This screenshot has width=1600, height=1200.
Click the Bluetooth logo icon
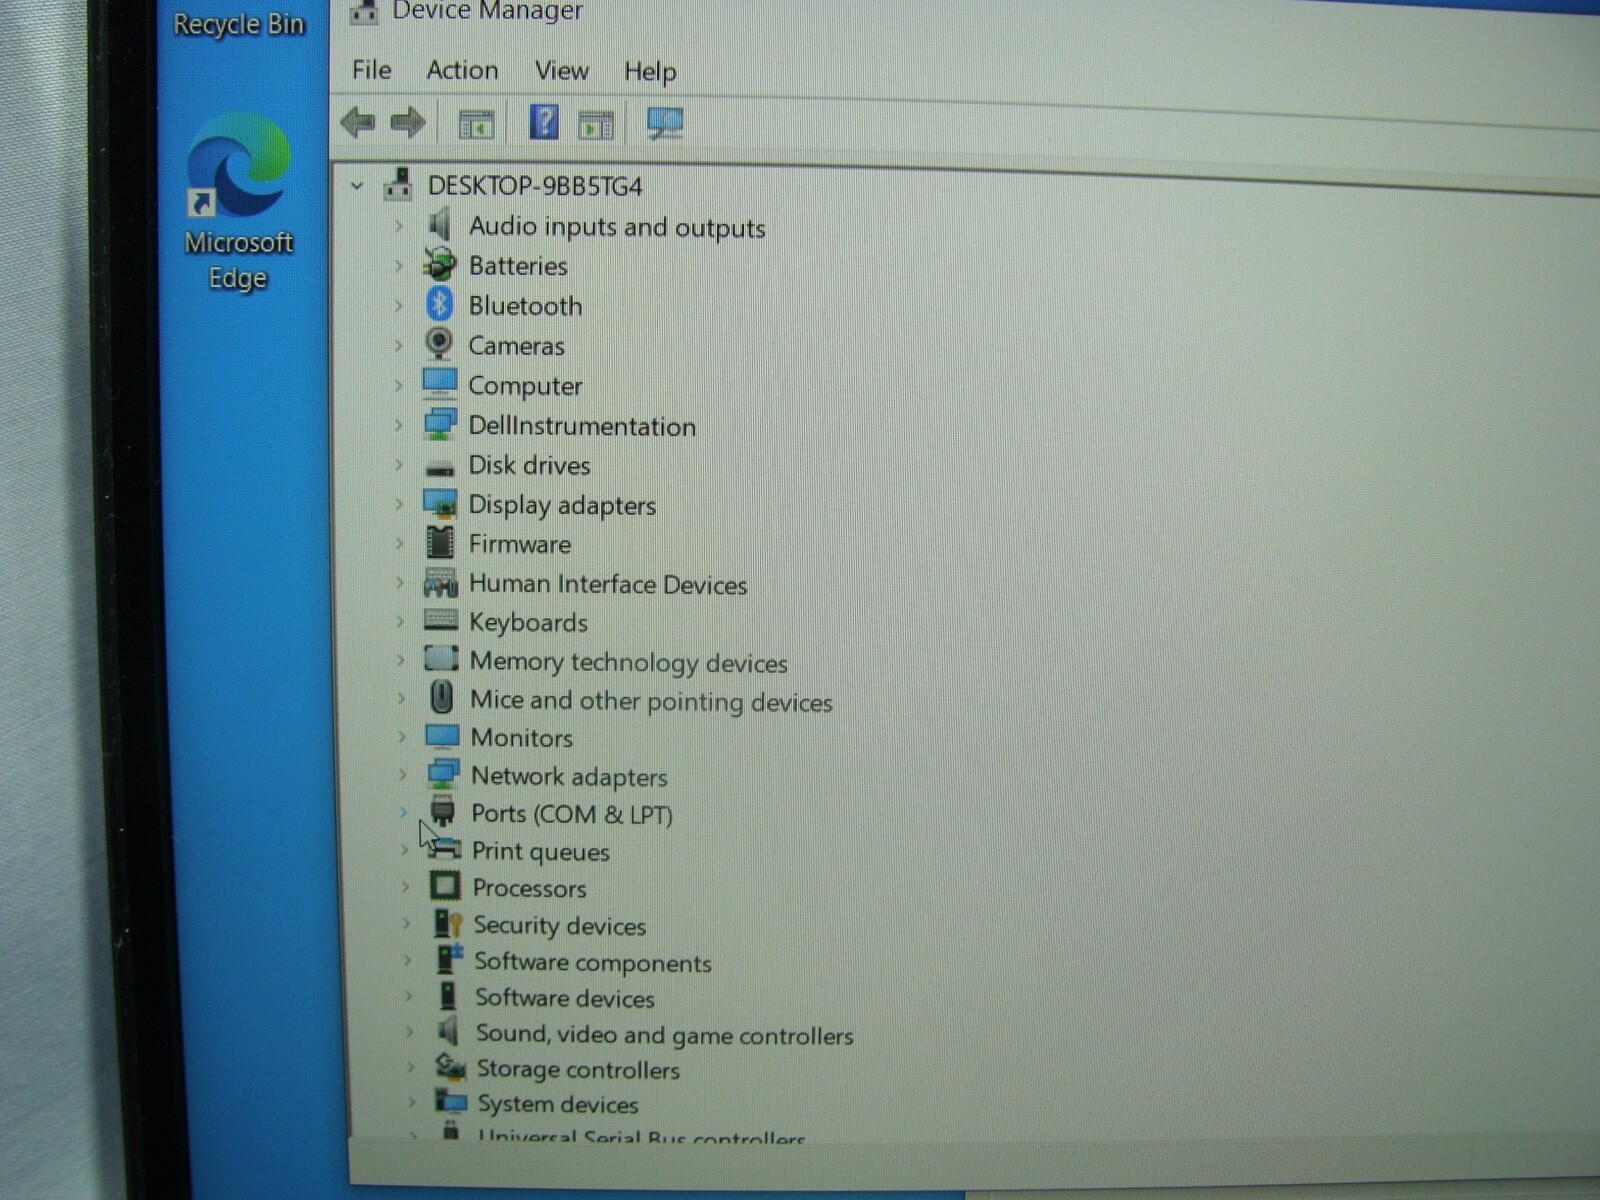point(439,304)
